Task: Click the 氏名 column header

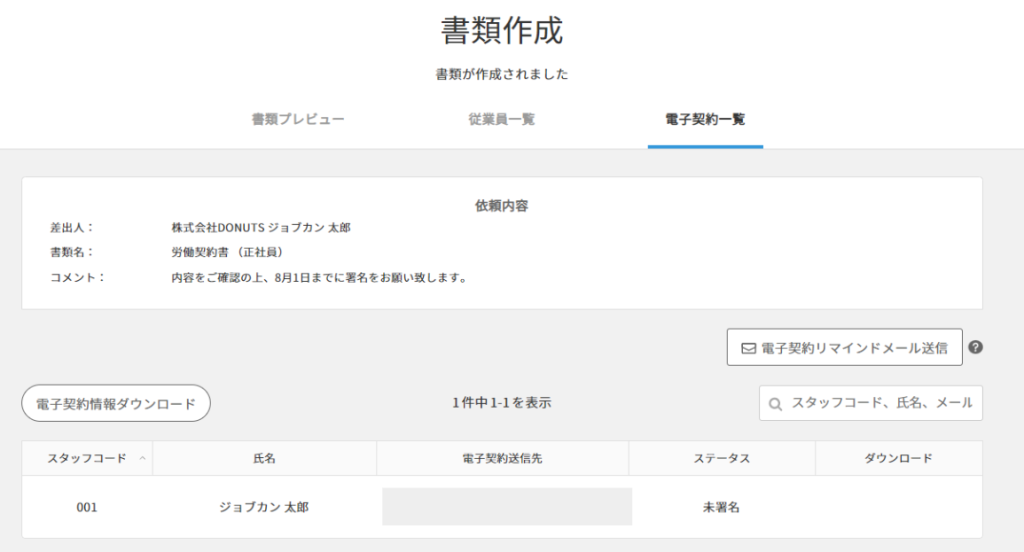Action: coord(264,459)
